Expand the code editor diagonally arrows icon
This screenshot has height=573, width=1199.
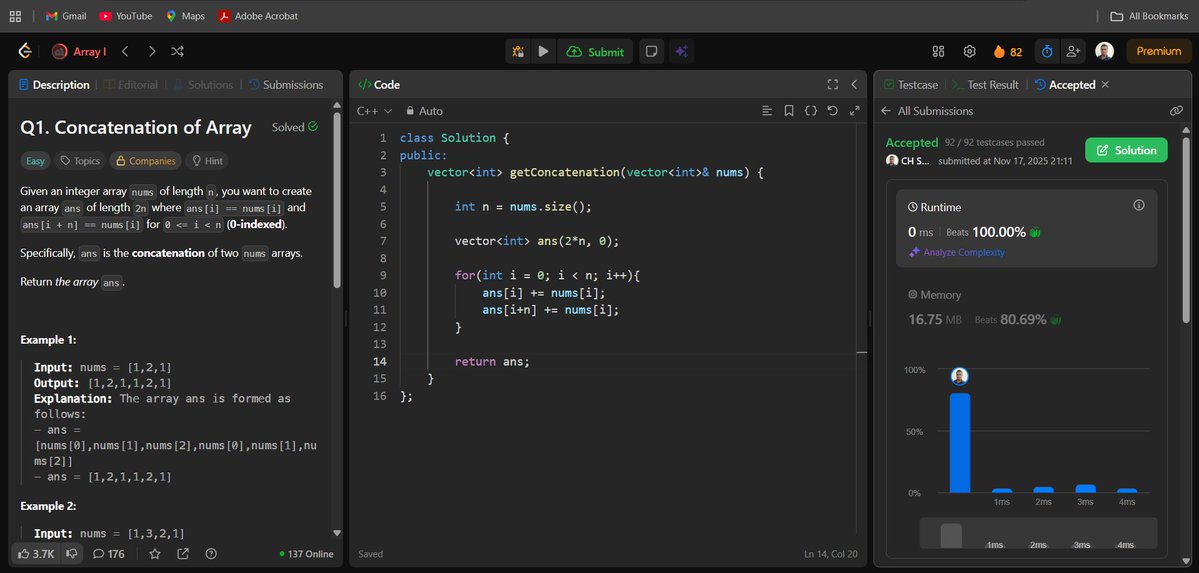[855, 111]
